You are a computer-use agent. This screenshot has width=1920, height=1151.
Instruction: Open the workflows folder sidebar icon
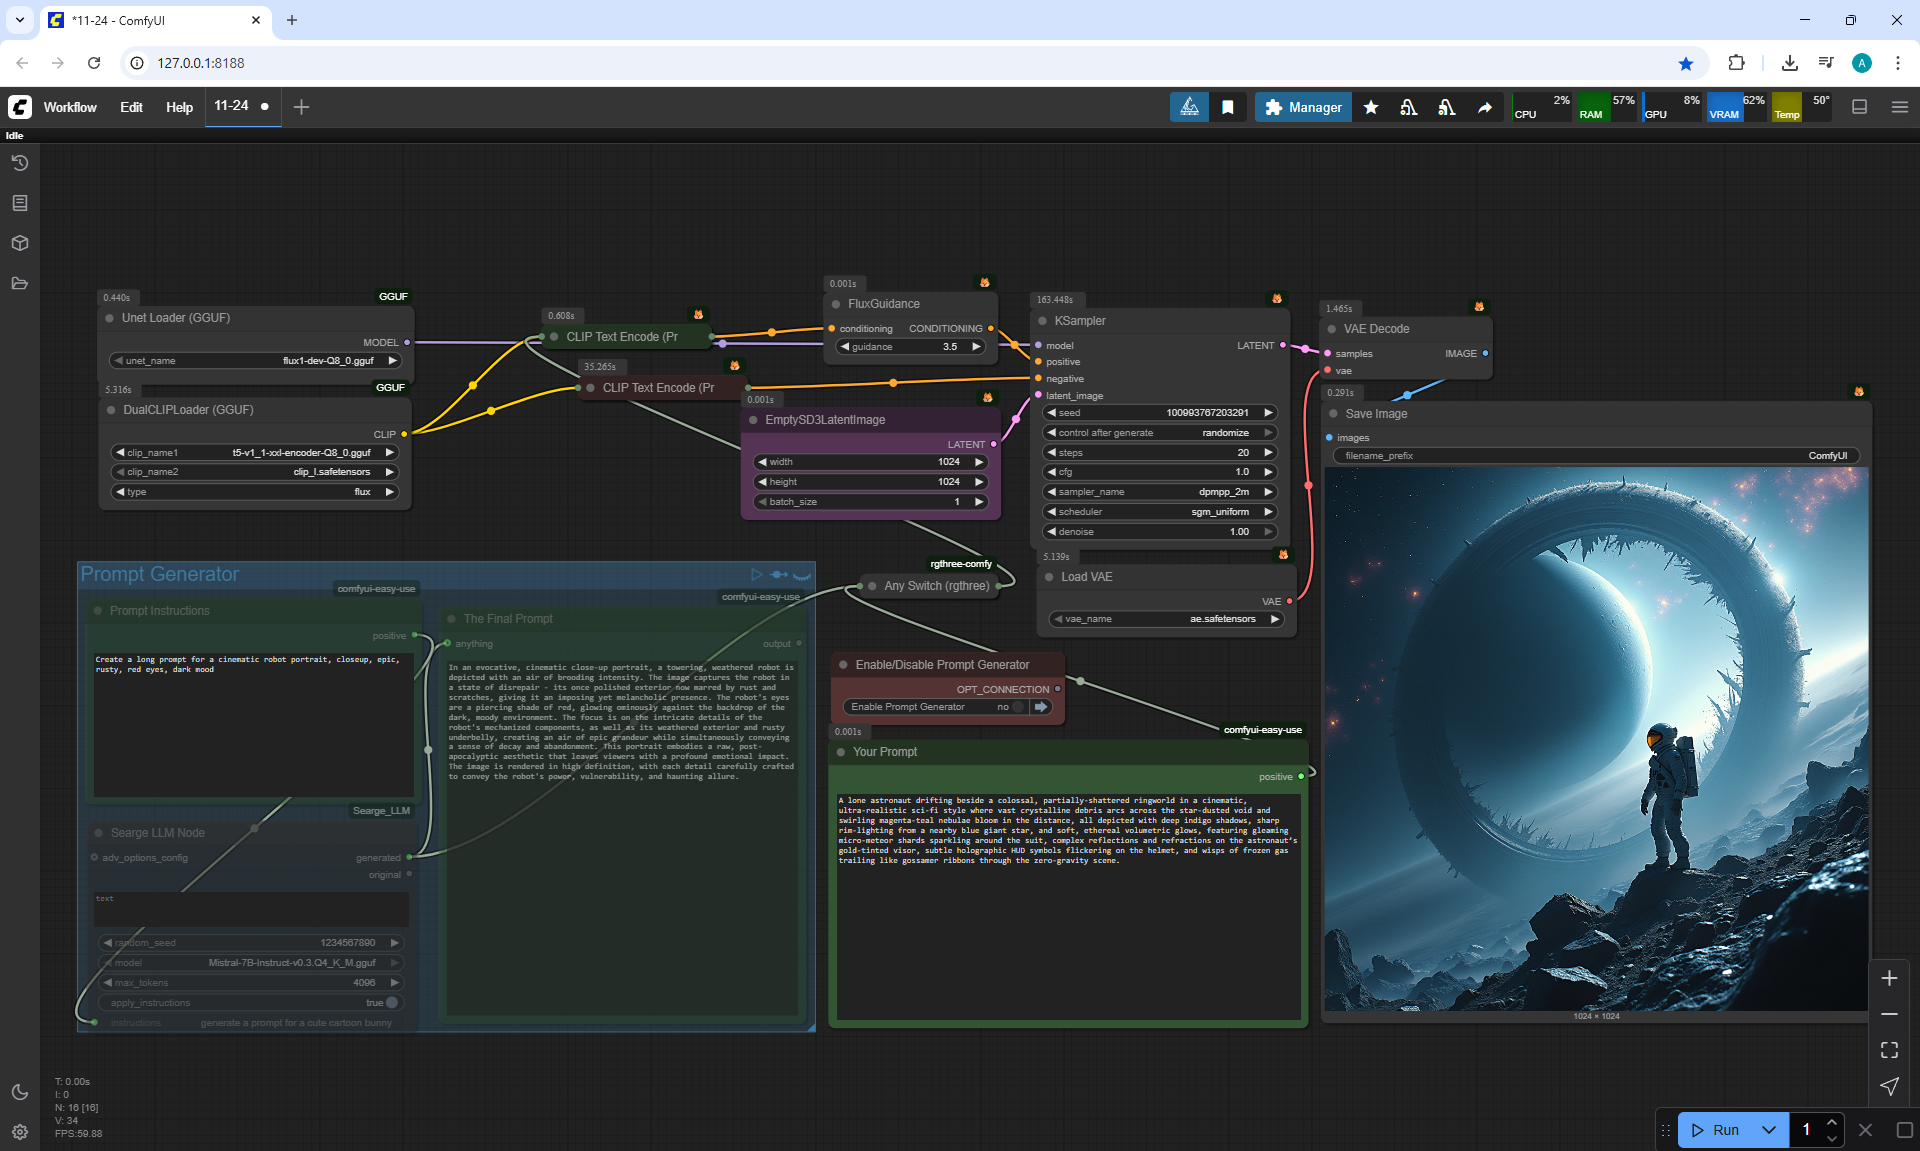20,283
